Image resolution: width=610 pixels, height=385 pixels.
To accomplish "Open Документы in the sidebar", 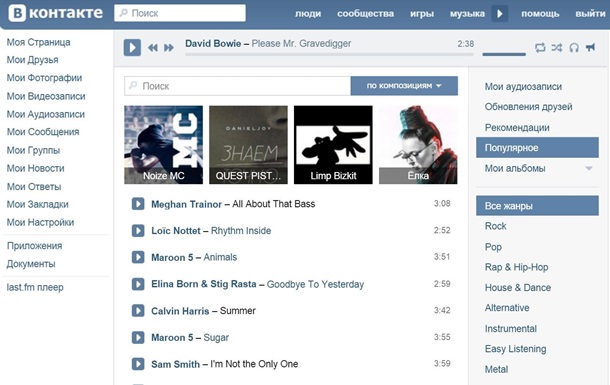I will click(x=31, y=264).
